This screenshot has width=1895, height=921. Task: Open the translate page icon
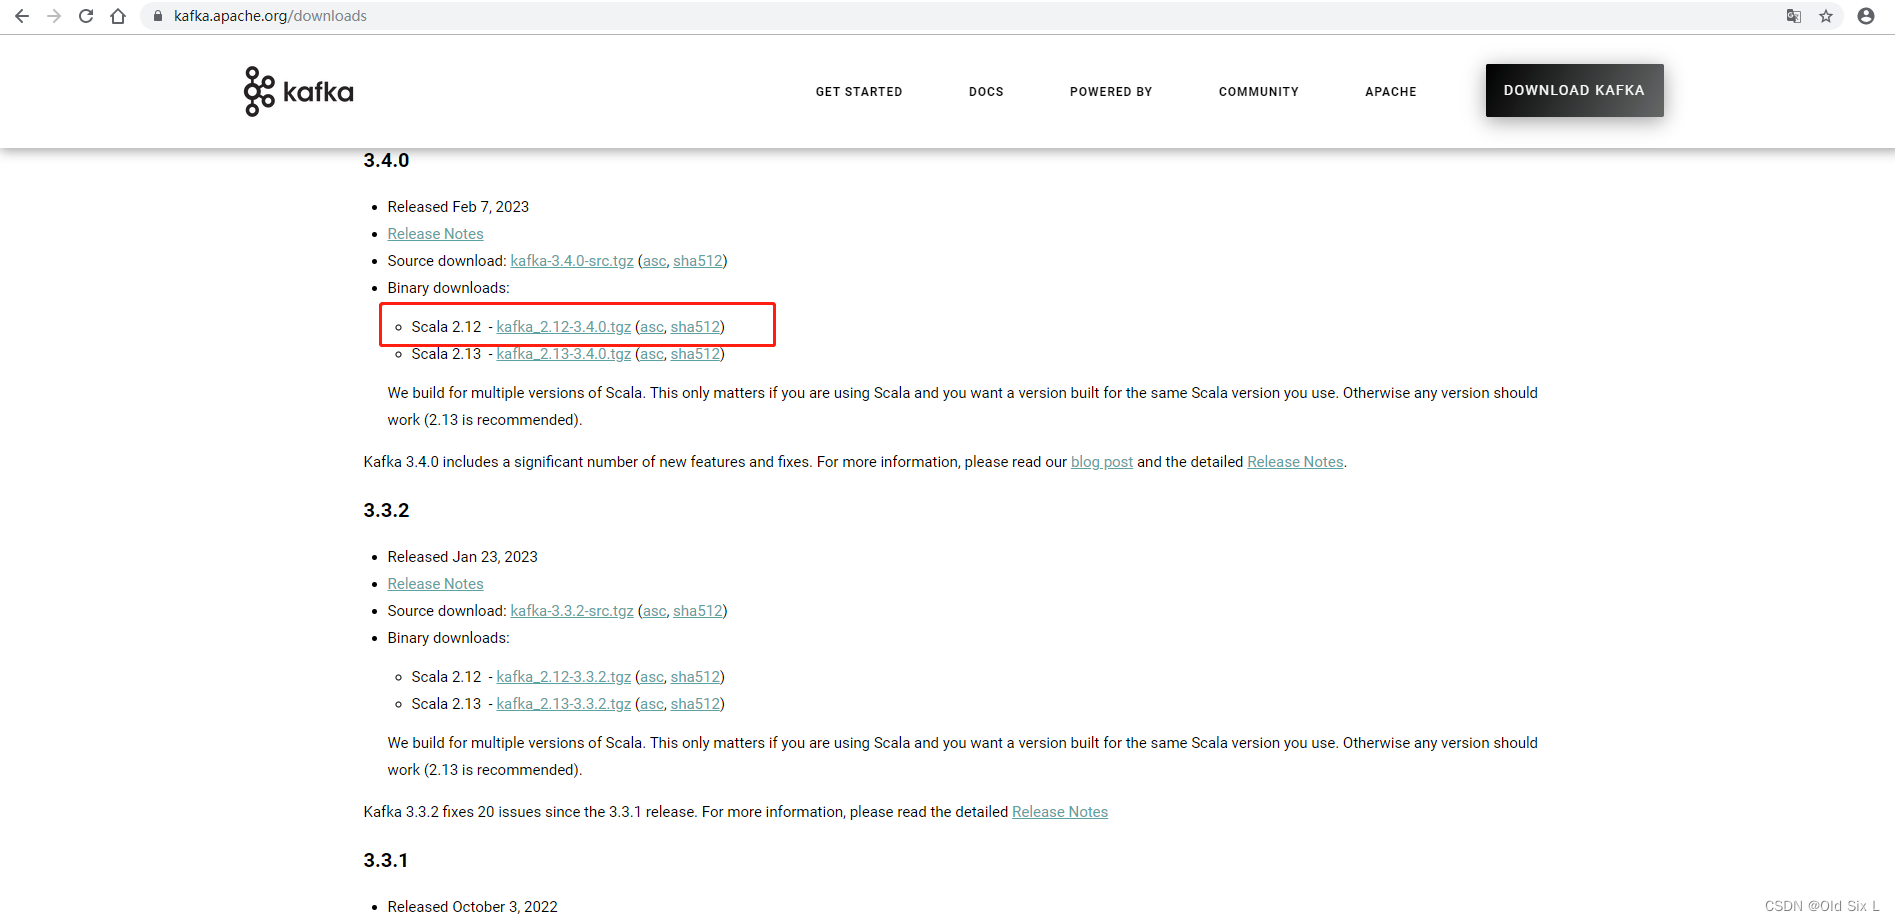pos(1794,16)
